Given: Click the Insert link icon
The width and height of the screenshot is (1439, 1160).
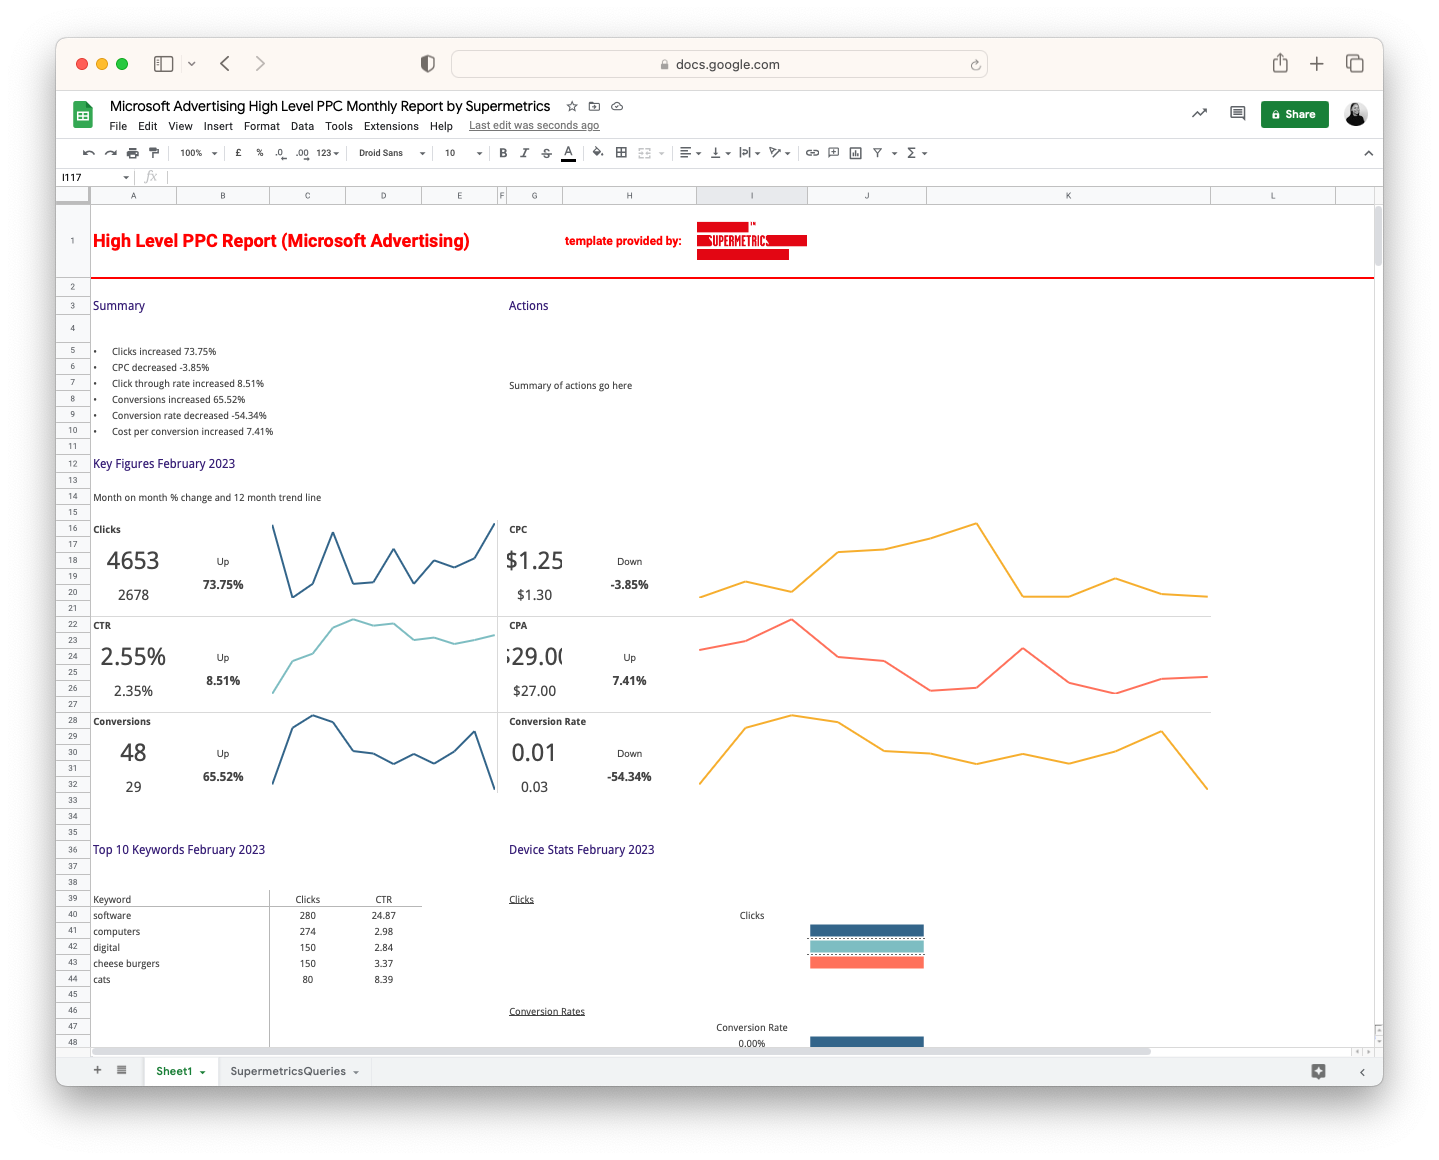Looking at the screenshot, I should tap(812, 153).
